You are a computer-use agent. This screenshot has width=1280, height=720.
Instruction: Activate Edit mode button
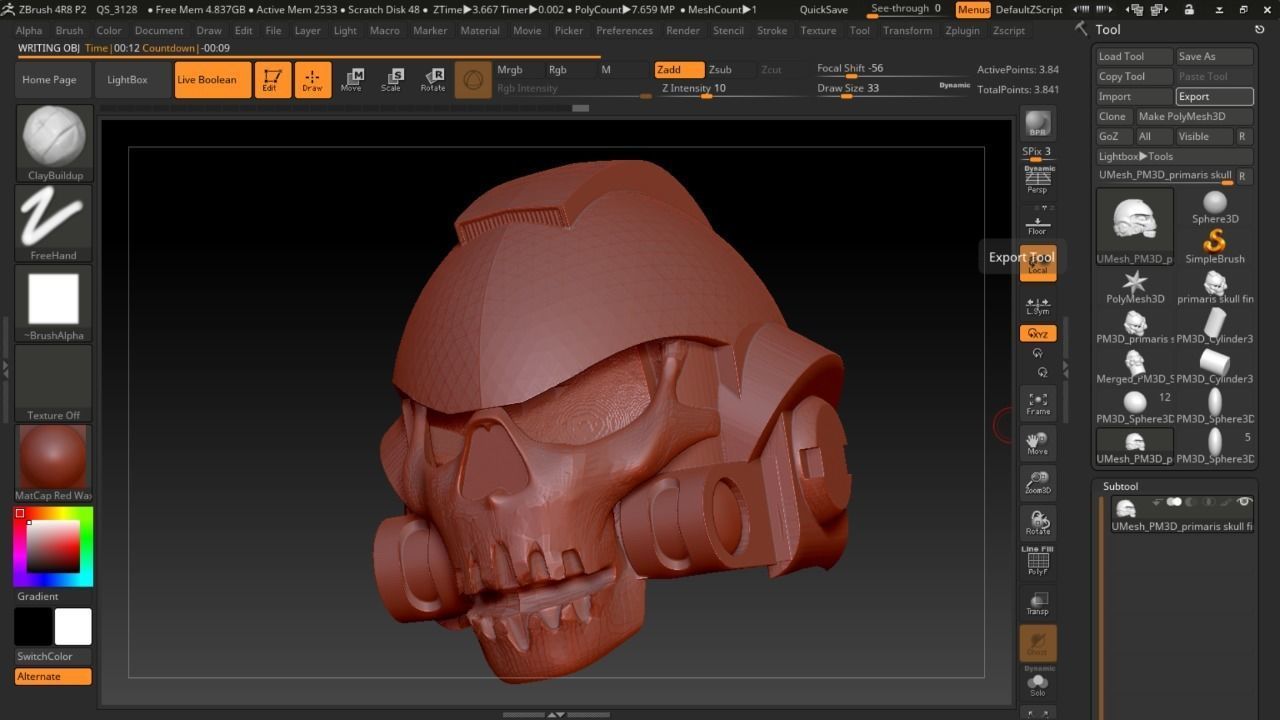click(273, 80)
